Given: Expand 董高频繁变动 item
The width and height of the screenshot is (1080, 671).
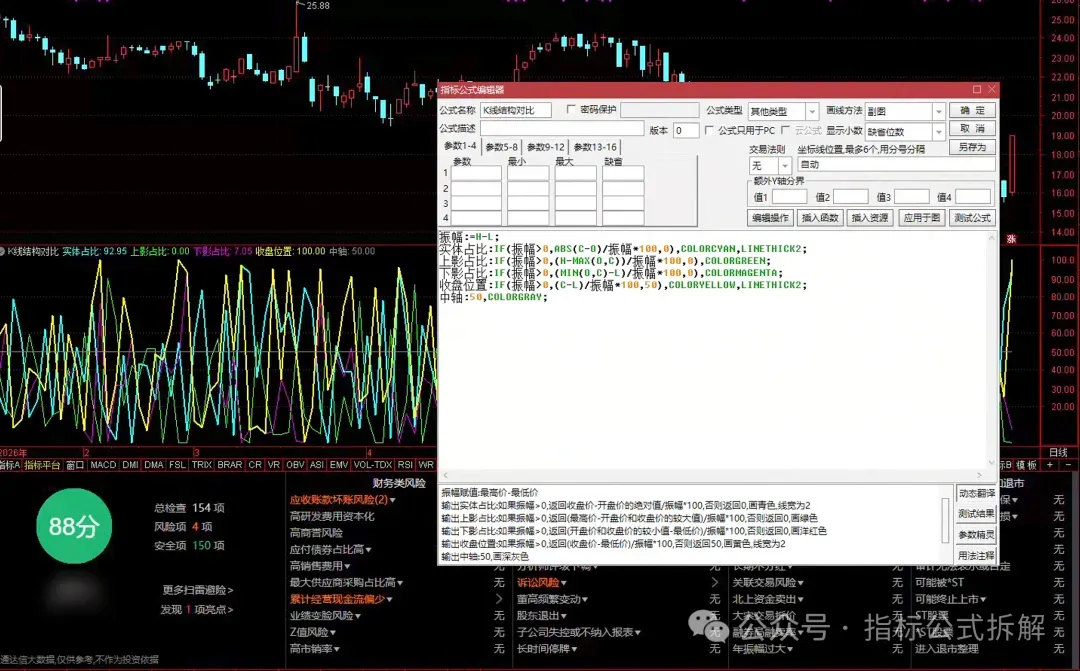Looking at the screenshot, I should click(585, 599).
